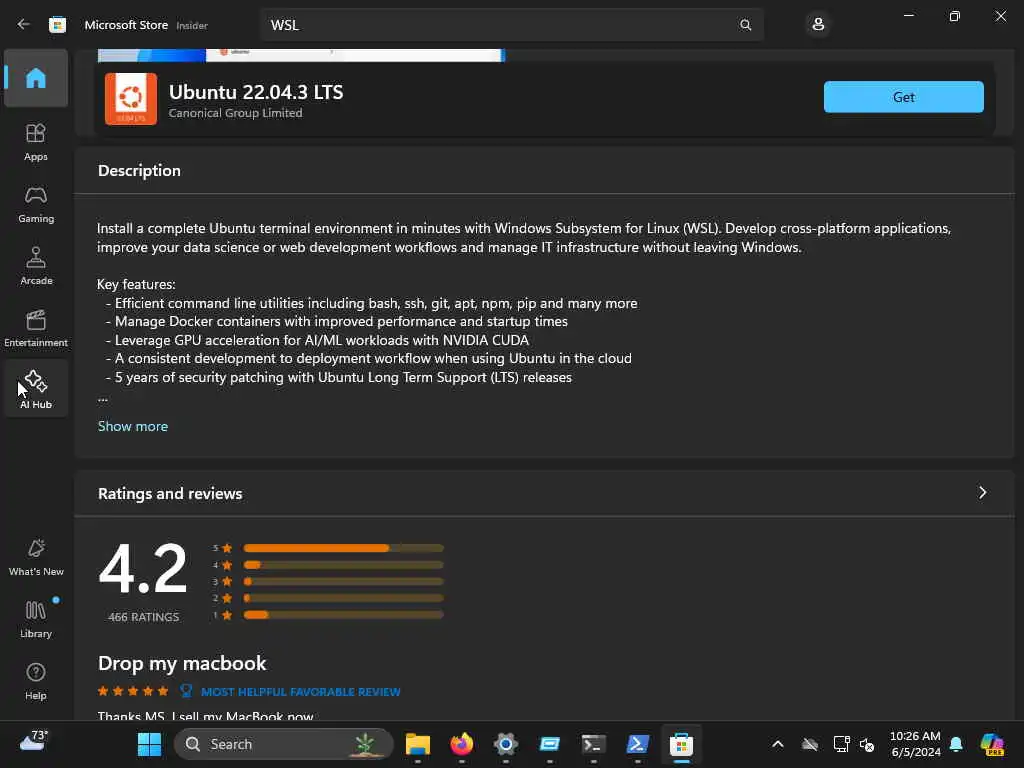
Task: Open the user account profile icon
Action: pos(818,25)
